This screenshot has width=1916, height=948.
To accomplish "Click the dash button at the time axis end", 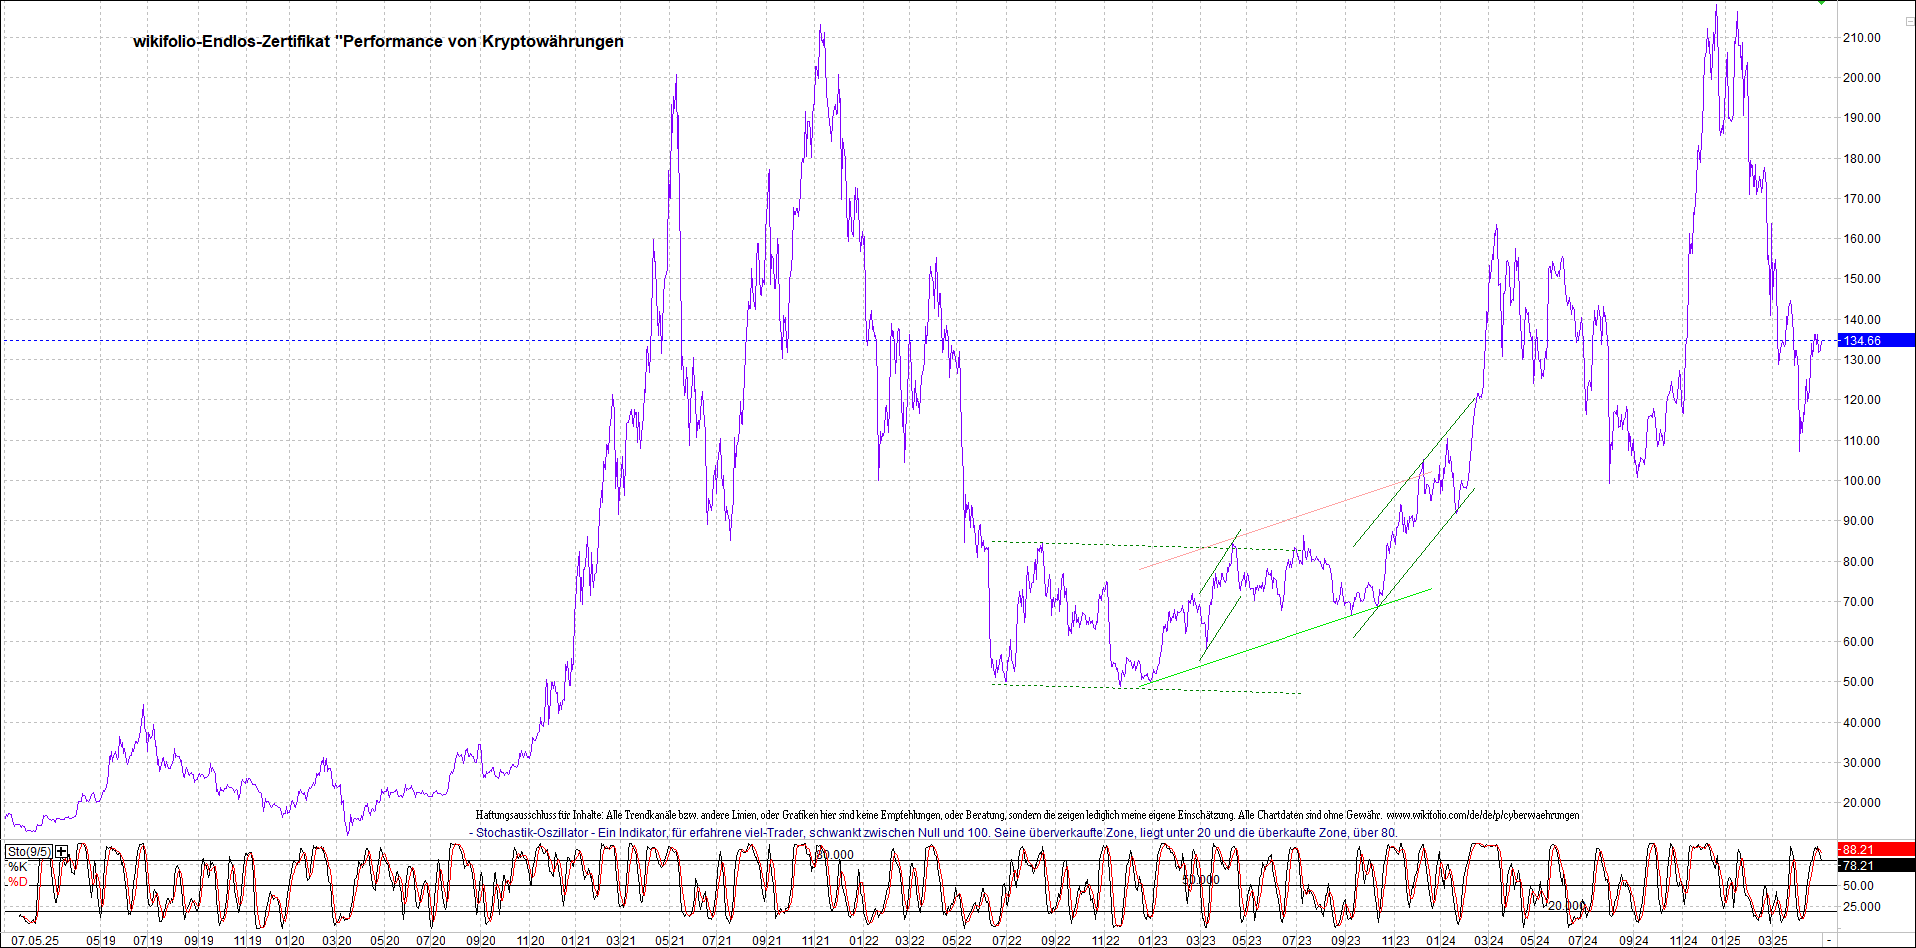I will (x=1829, y=941).
